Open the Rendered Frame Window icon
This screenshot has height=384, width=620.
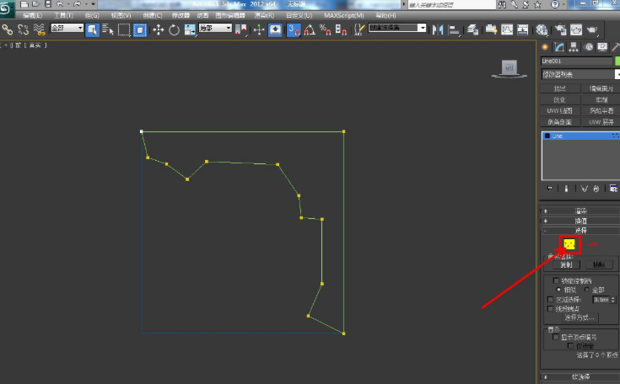pyautogui.click(x=576, y=30)
